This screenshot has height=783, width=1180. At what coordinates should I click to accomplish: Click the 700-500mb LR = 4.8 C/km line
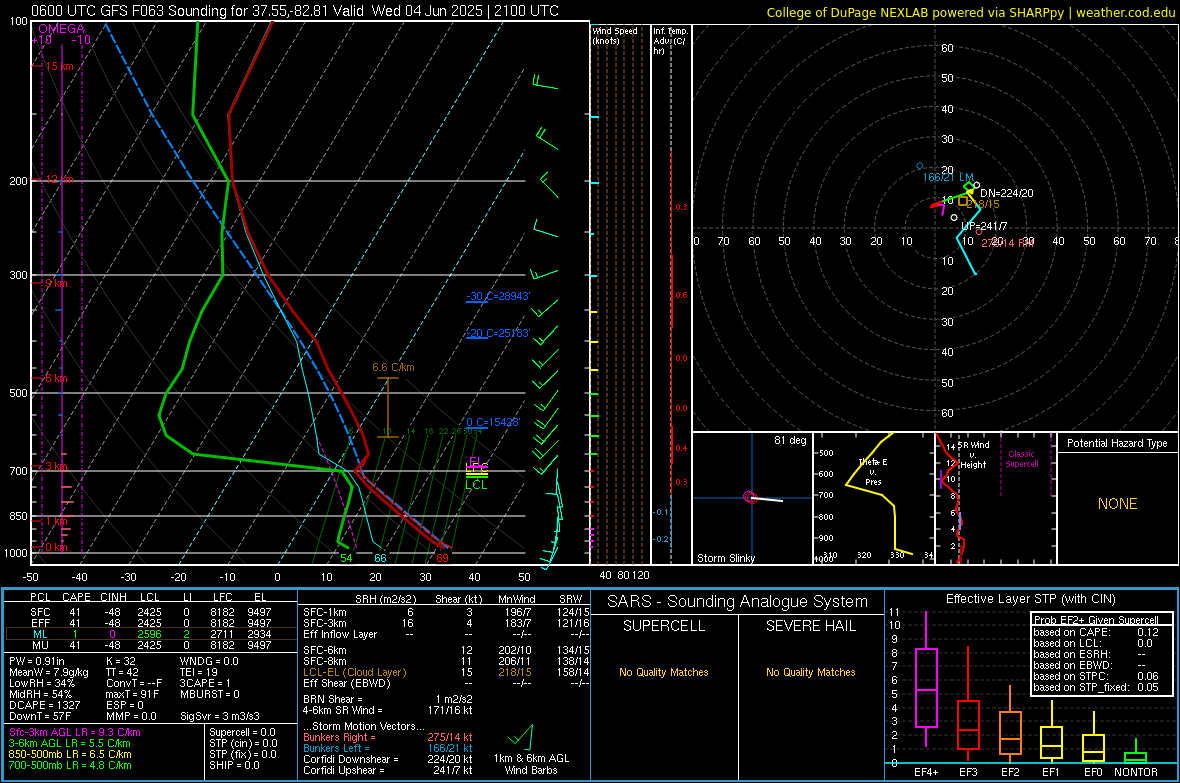70,765
